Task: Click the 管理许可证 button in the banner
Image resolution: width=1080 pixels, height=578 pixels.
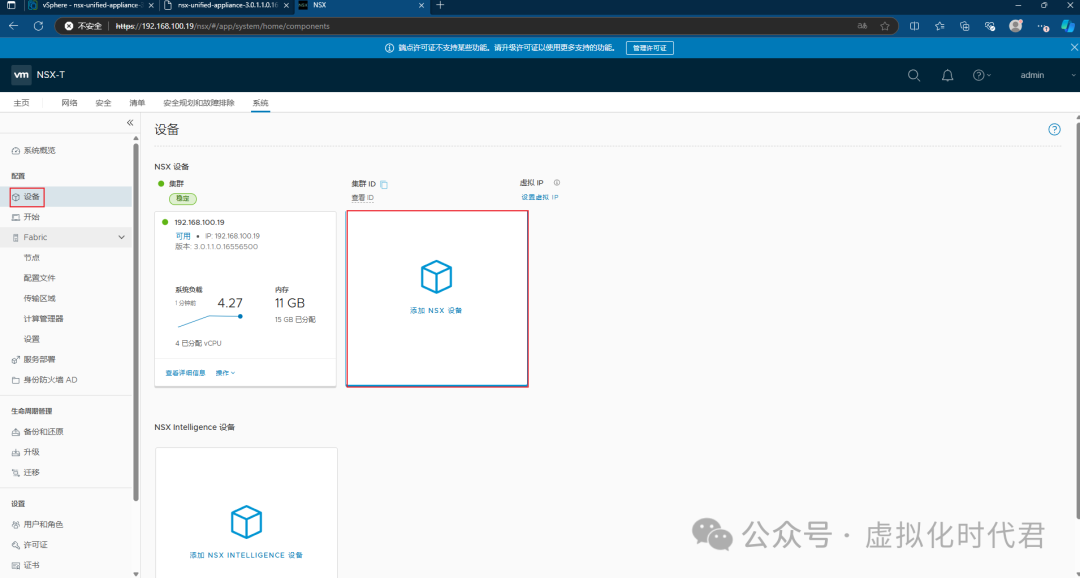Action: tap(650, 48)
